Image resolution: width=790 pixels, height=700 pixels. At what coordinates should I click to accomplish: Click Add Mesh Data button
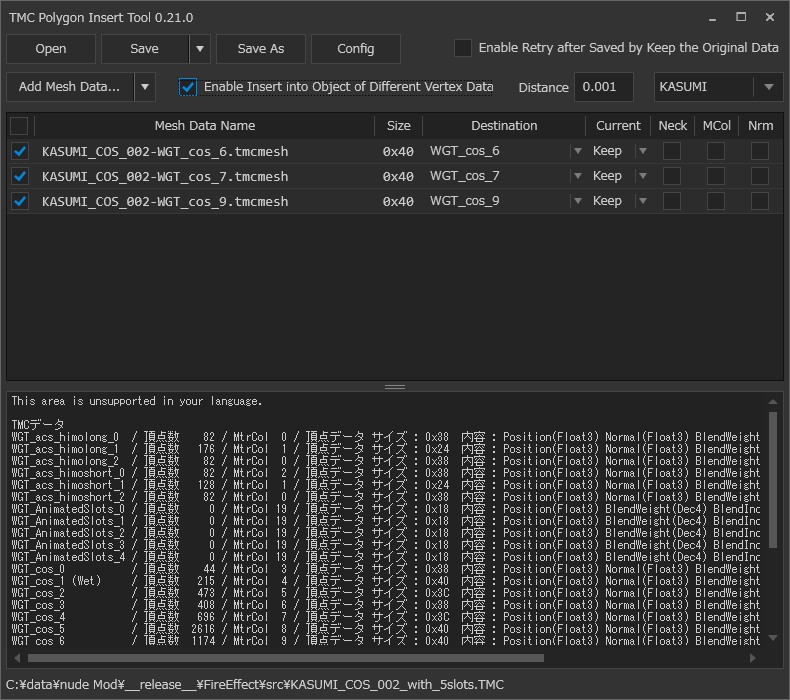point(70,87)
